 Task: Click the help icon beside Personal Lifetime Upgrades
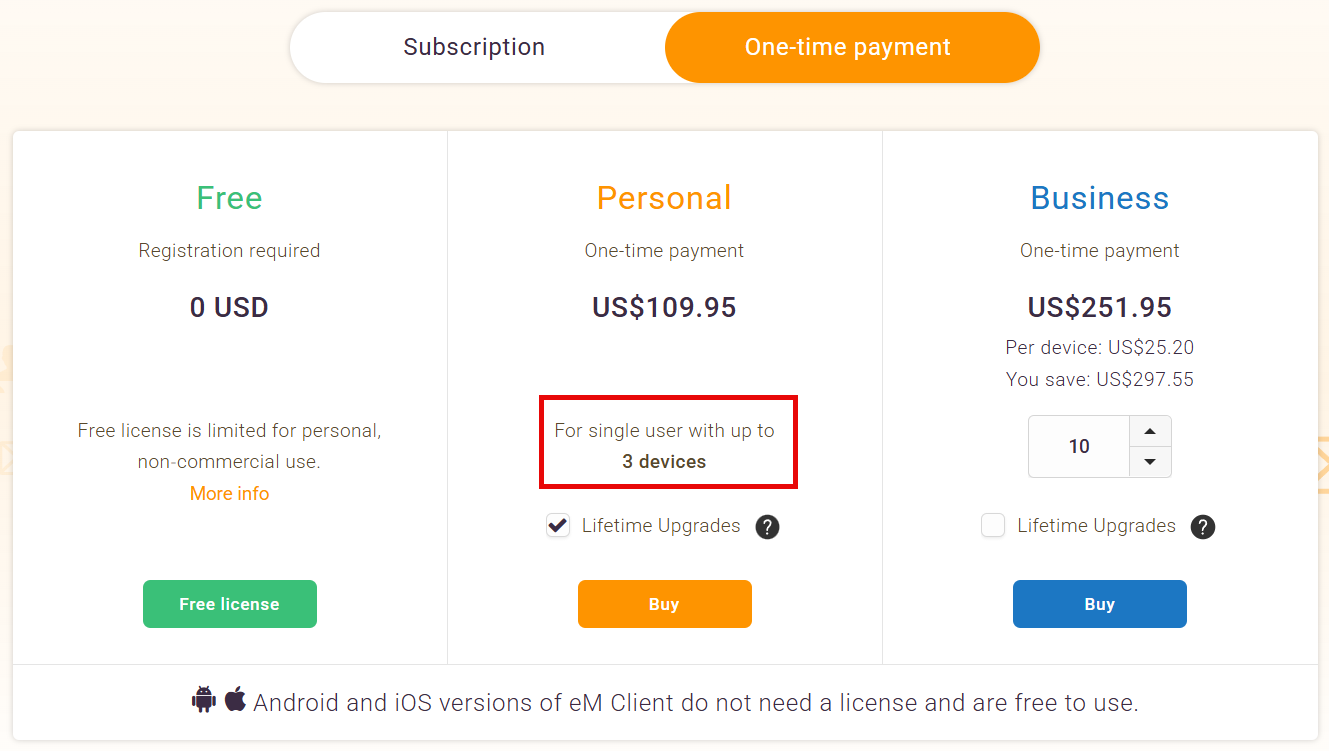point(767,527)
